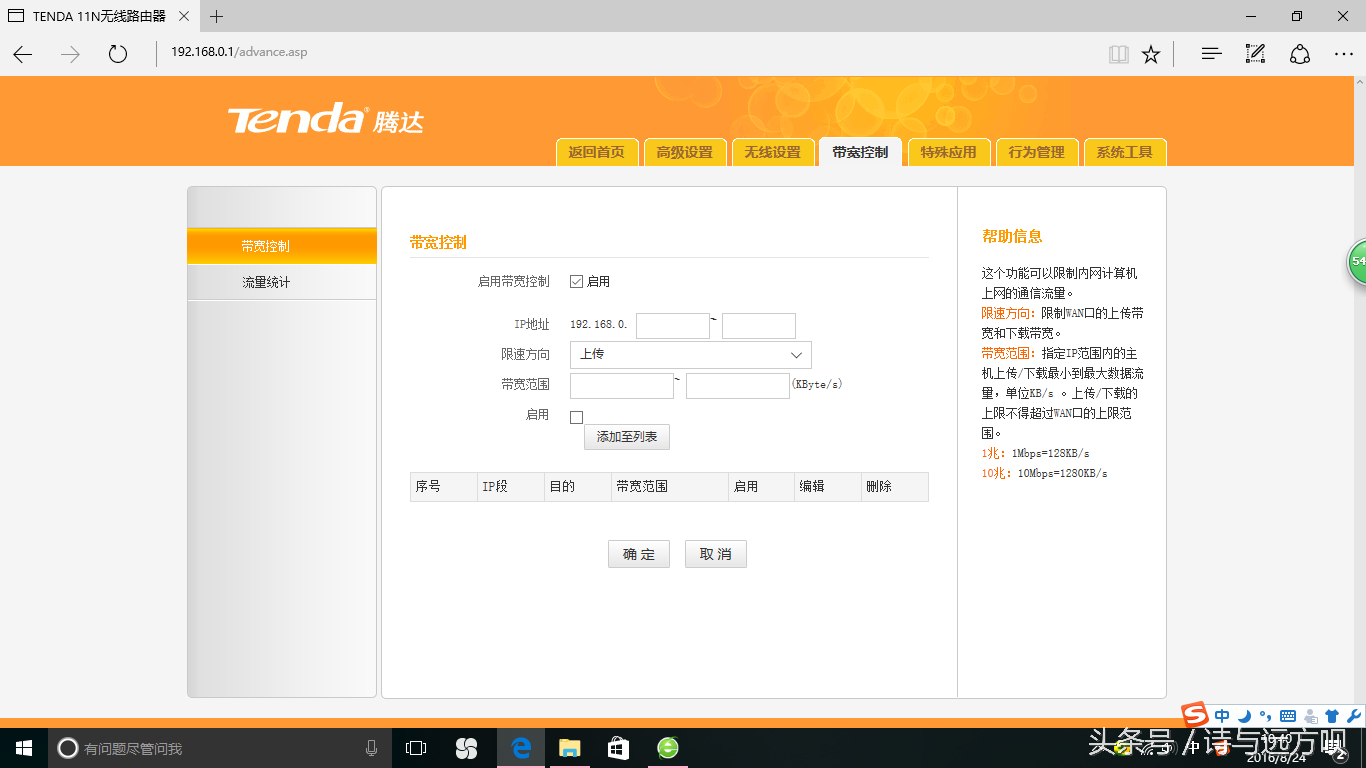
Task: Open the green 360 browser taskbar icon
Action: pos(668,748)
